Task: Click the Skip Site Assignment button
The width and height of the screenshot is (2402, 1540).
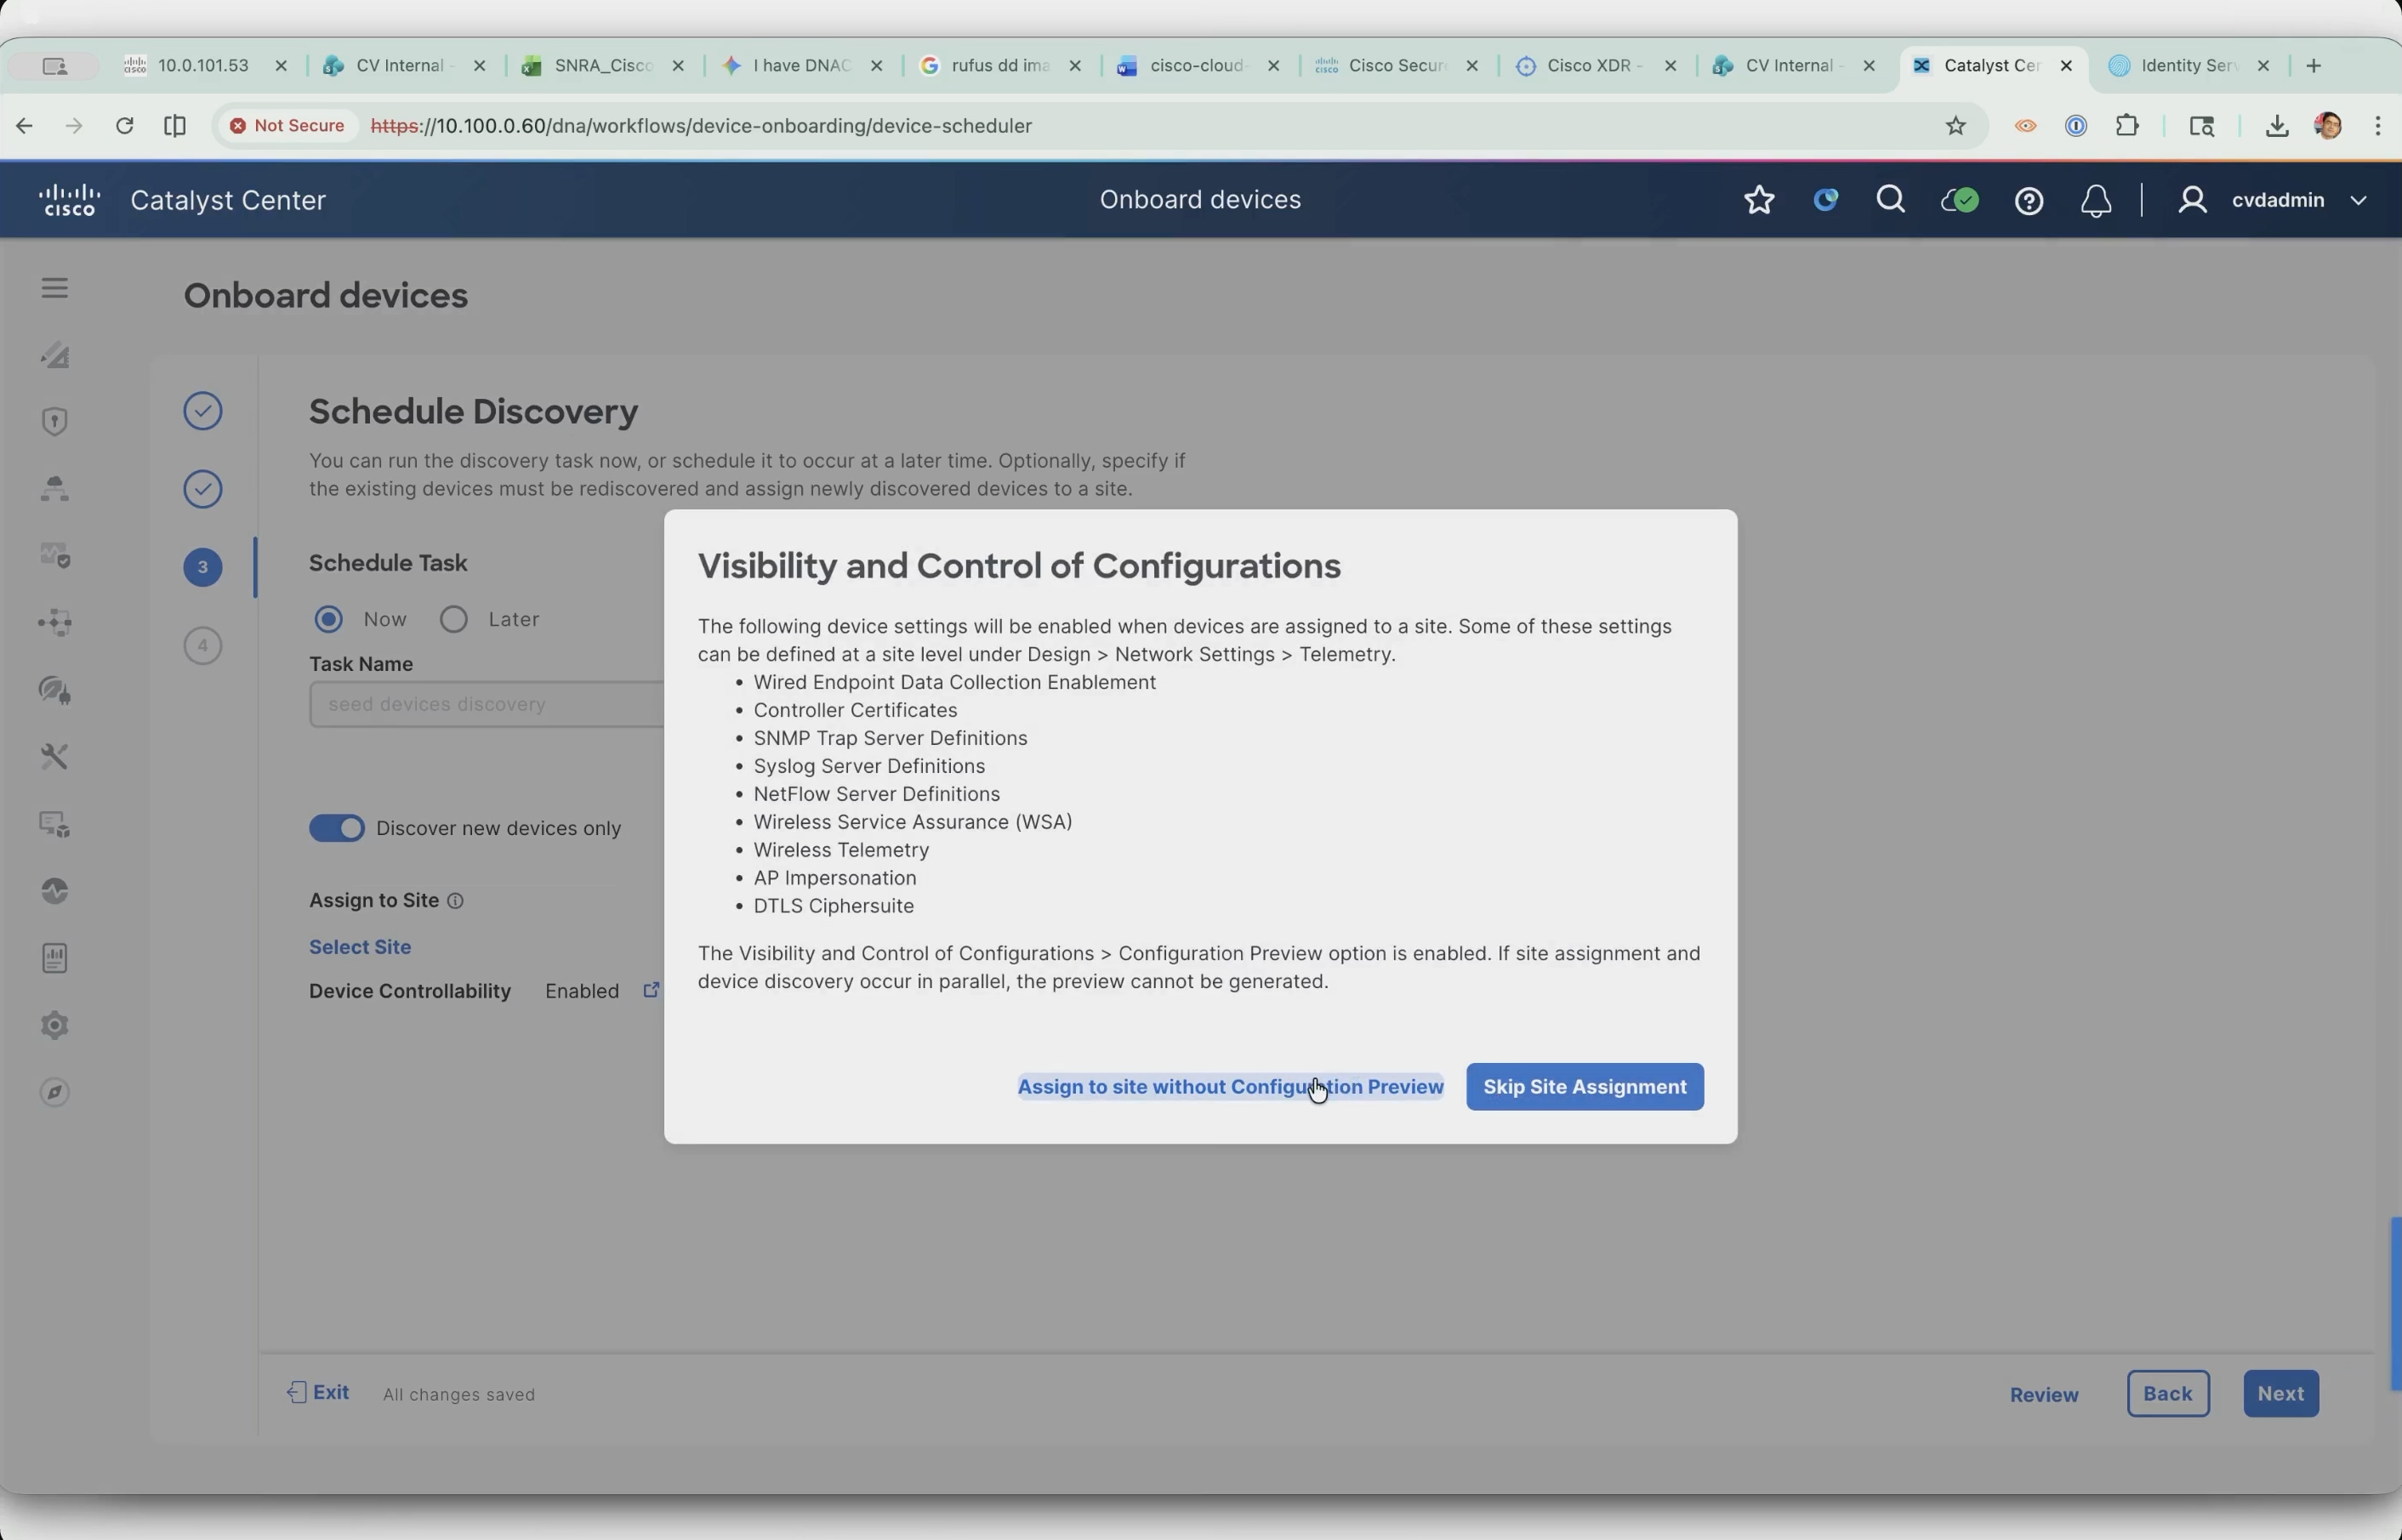Action: point(1585,1087)
